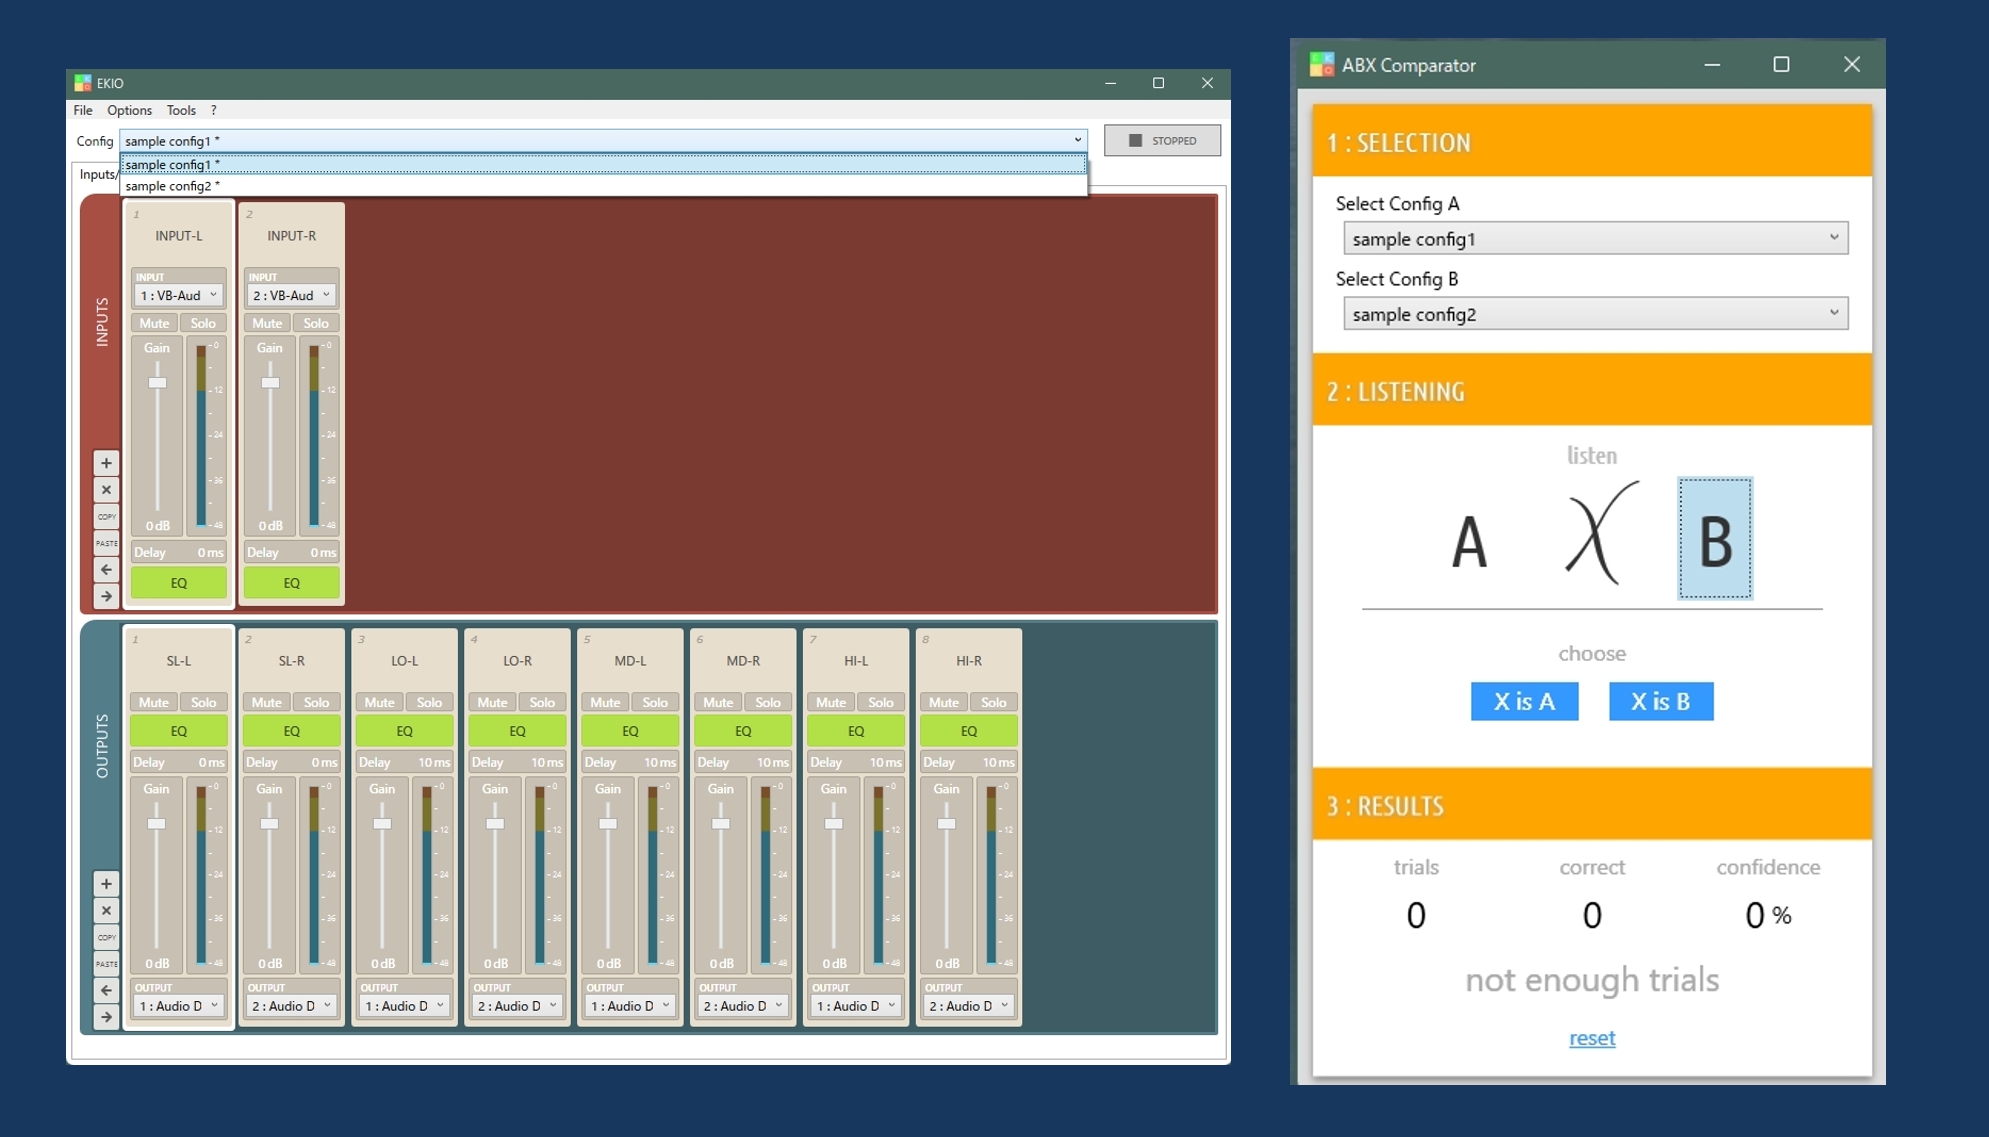
Task: Open EQ for HI-L output channel
Action: (x=855, y=731)
